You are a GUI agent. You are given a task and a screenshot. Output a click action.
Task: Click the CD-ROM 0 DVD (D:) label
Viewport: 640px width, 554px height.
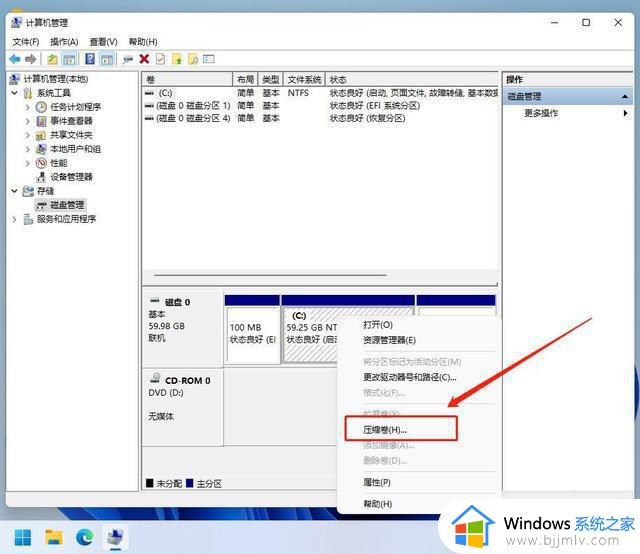[182, 407]
